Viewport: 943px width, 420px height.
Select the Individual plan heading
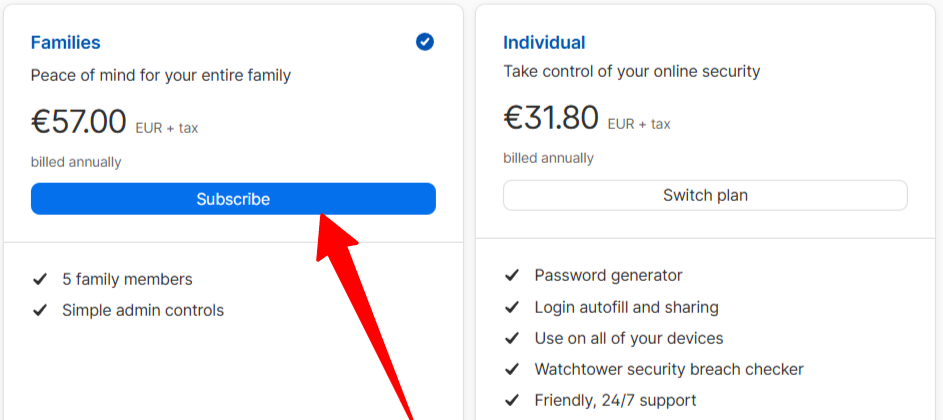point(544,43)
